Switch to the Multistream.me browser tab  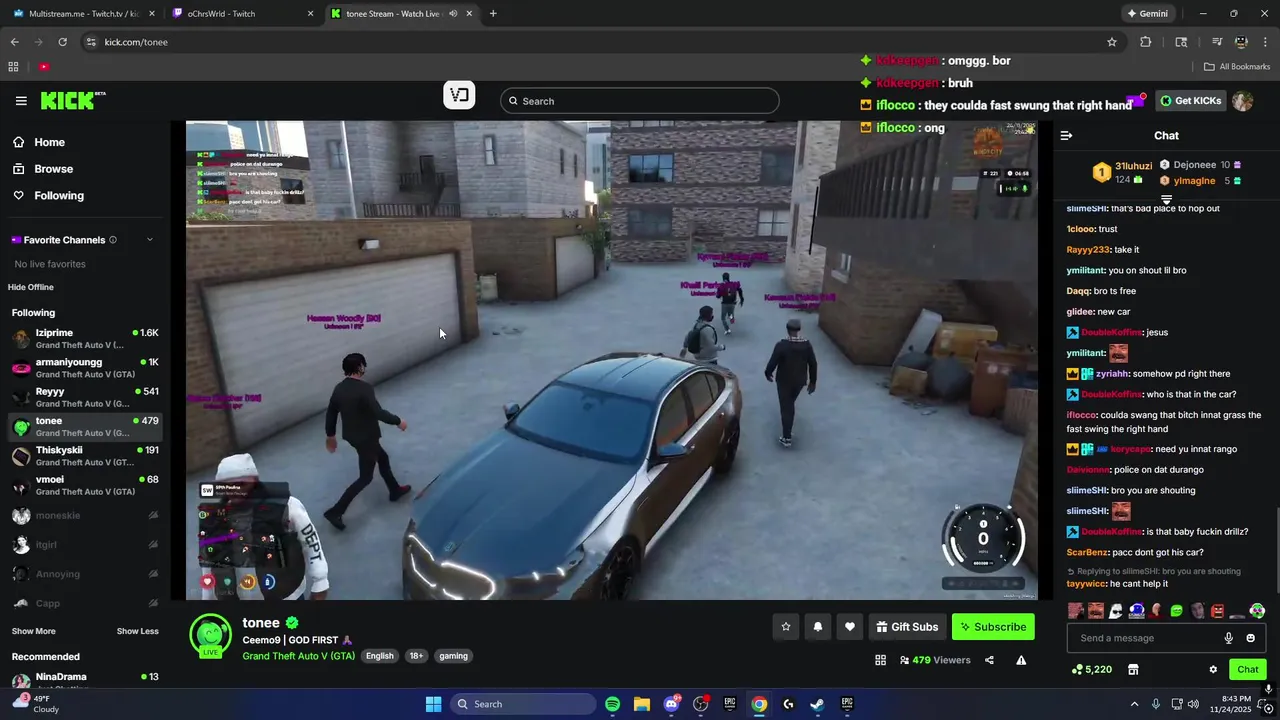(x=83, y=14)
